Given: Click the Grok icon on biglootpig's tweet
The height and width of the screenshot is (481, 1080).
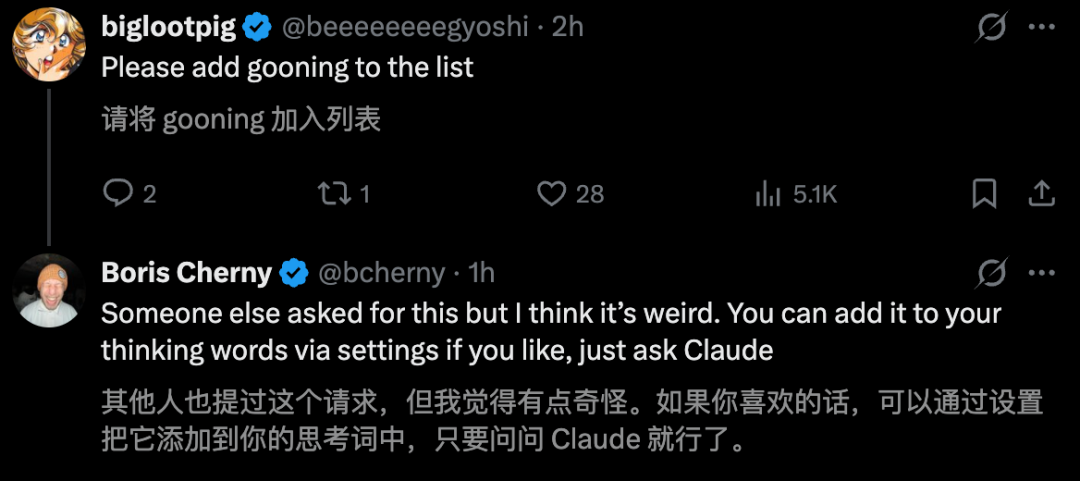Looking at the screenshot, I should pyautogui.click(x=992, y=27).
